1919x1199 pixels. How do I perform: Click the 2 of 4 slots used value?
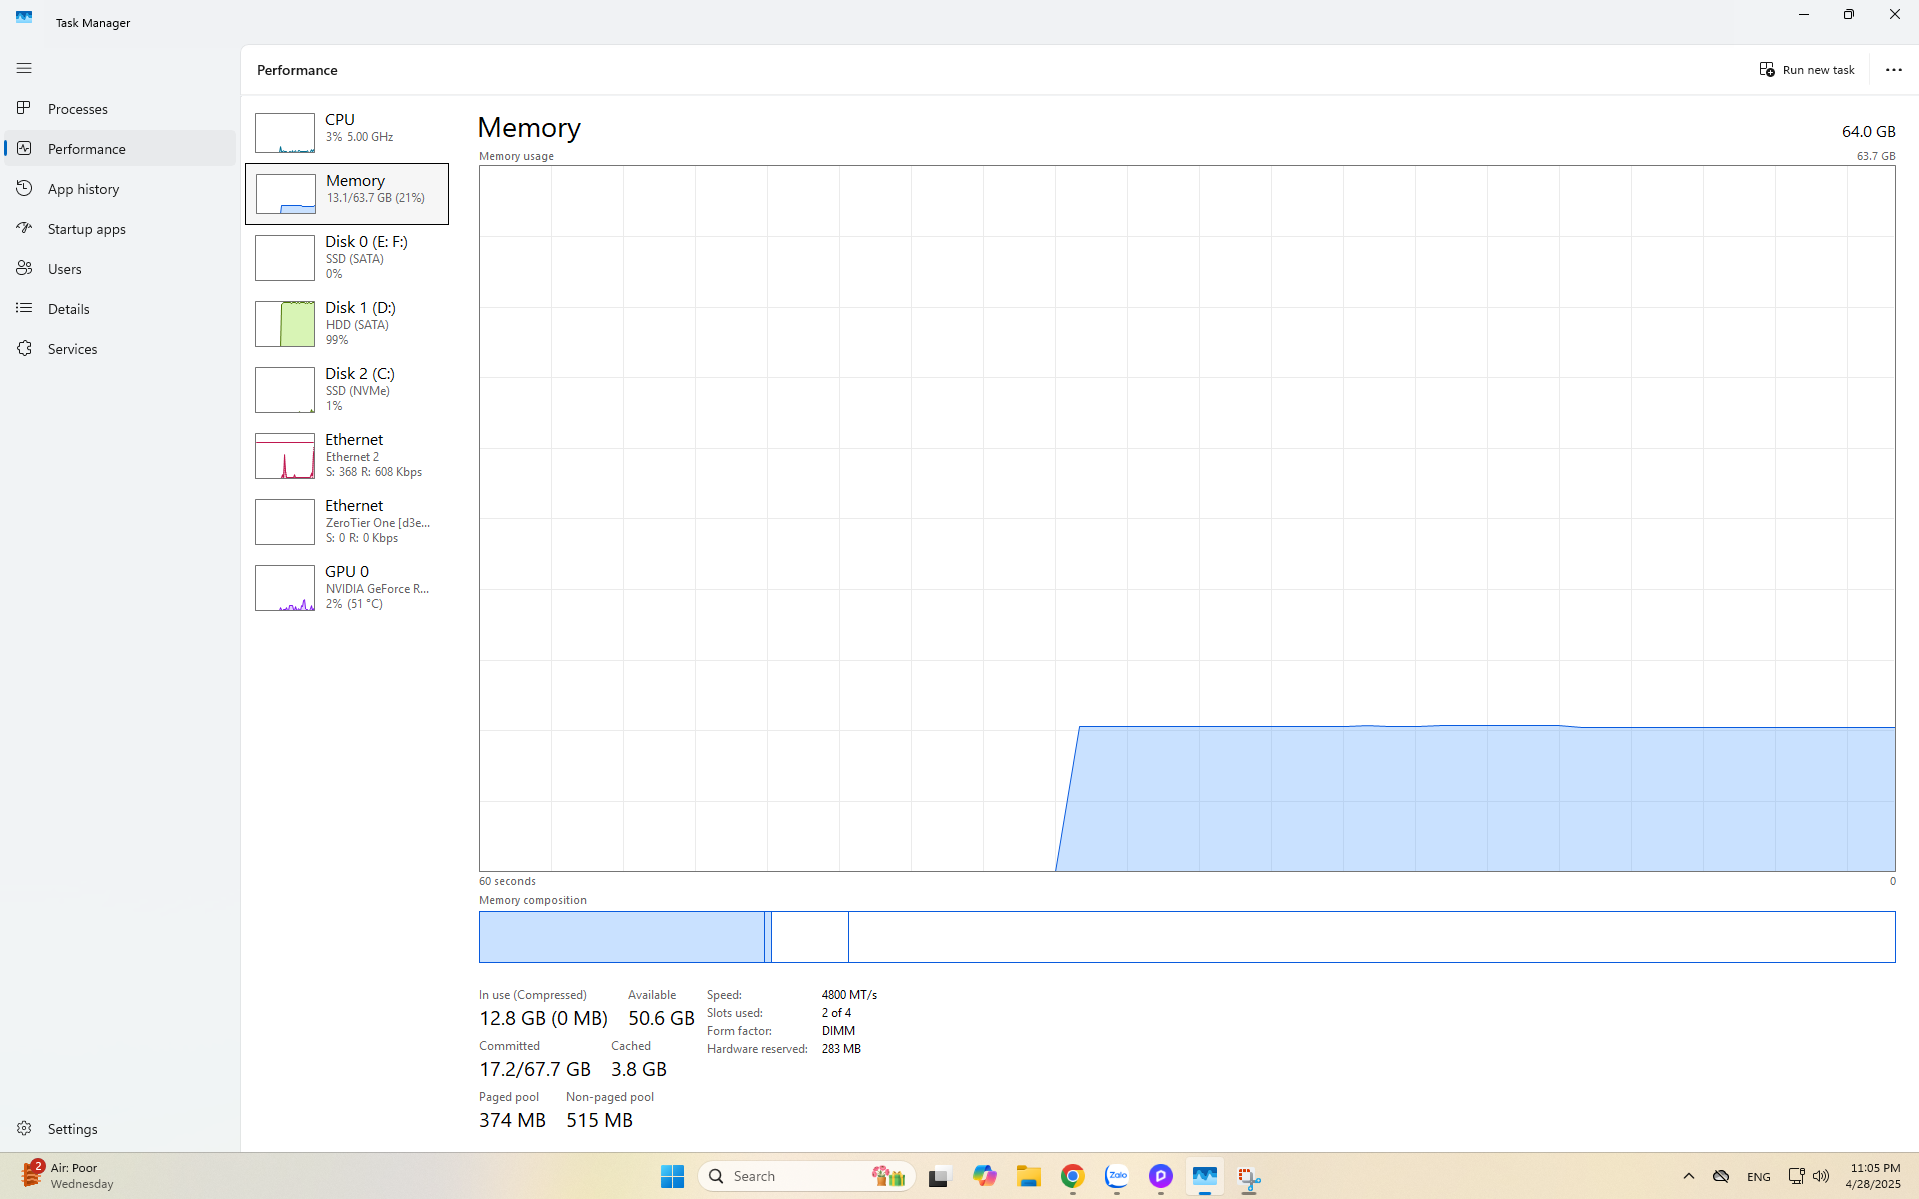tap(836, 1013)
